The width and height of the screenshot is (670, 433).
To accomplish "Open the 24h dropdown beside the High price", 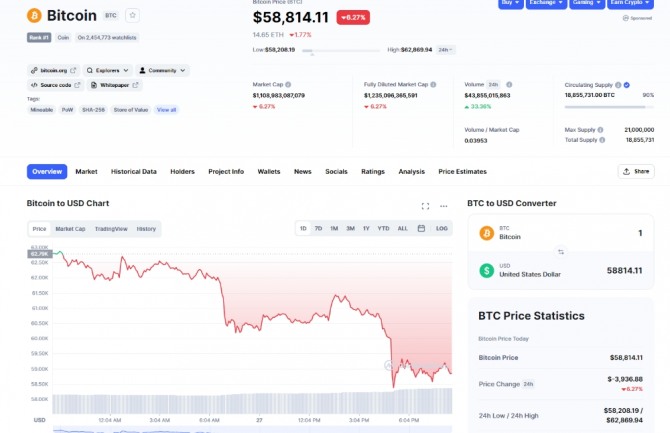I will point(445,49).
